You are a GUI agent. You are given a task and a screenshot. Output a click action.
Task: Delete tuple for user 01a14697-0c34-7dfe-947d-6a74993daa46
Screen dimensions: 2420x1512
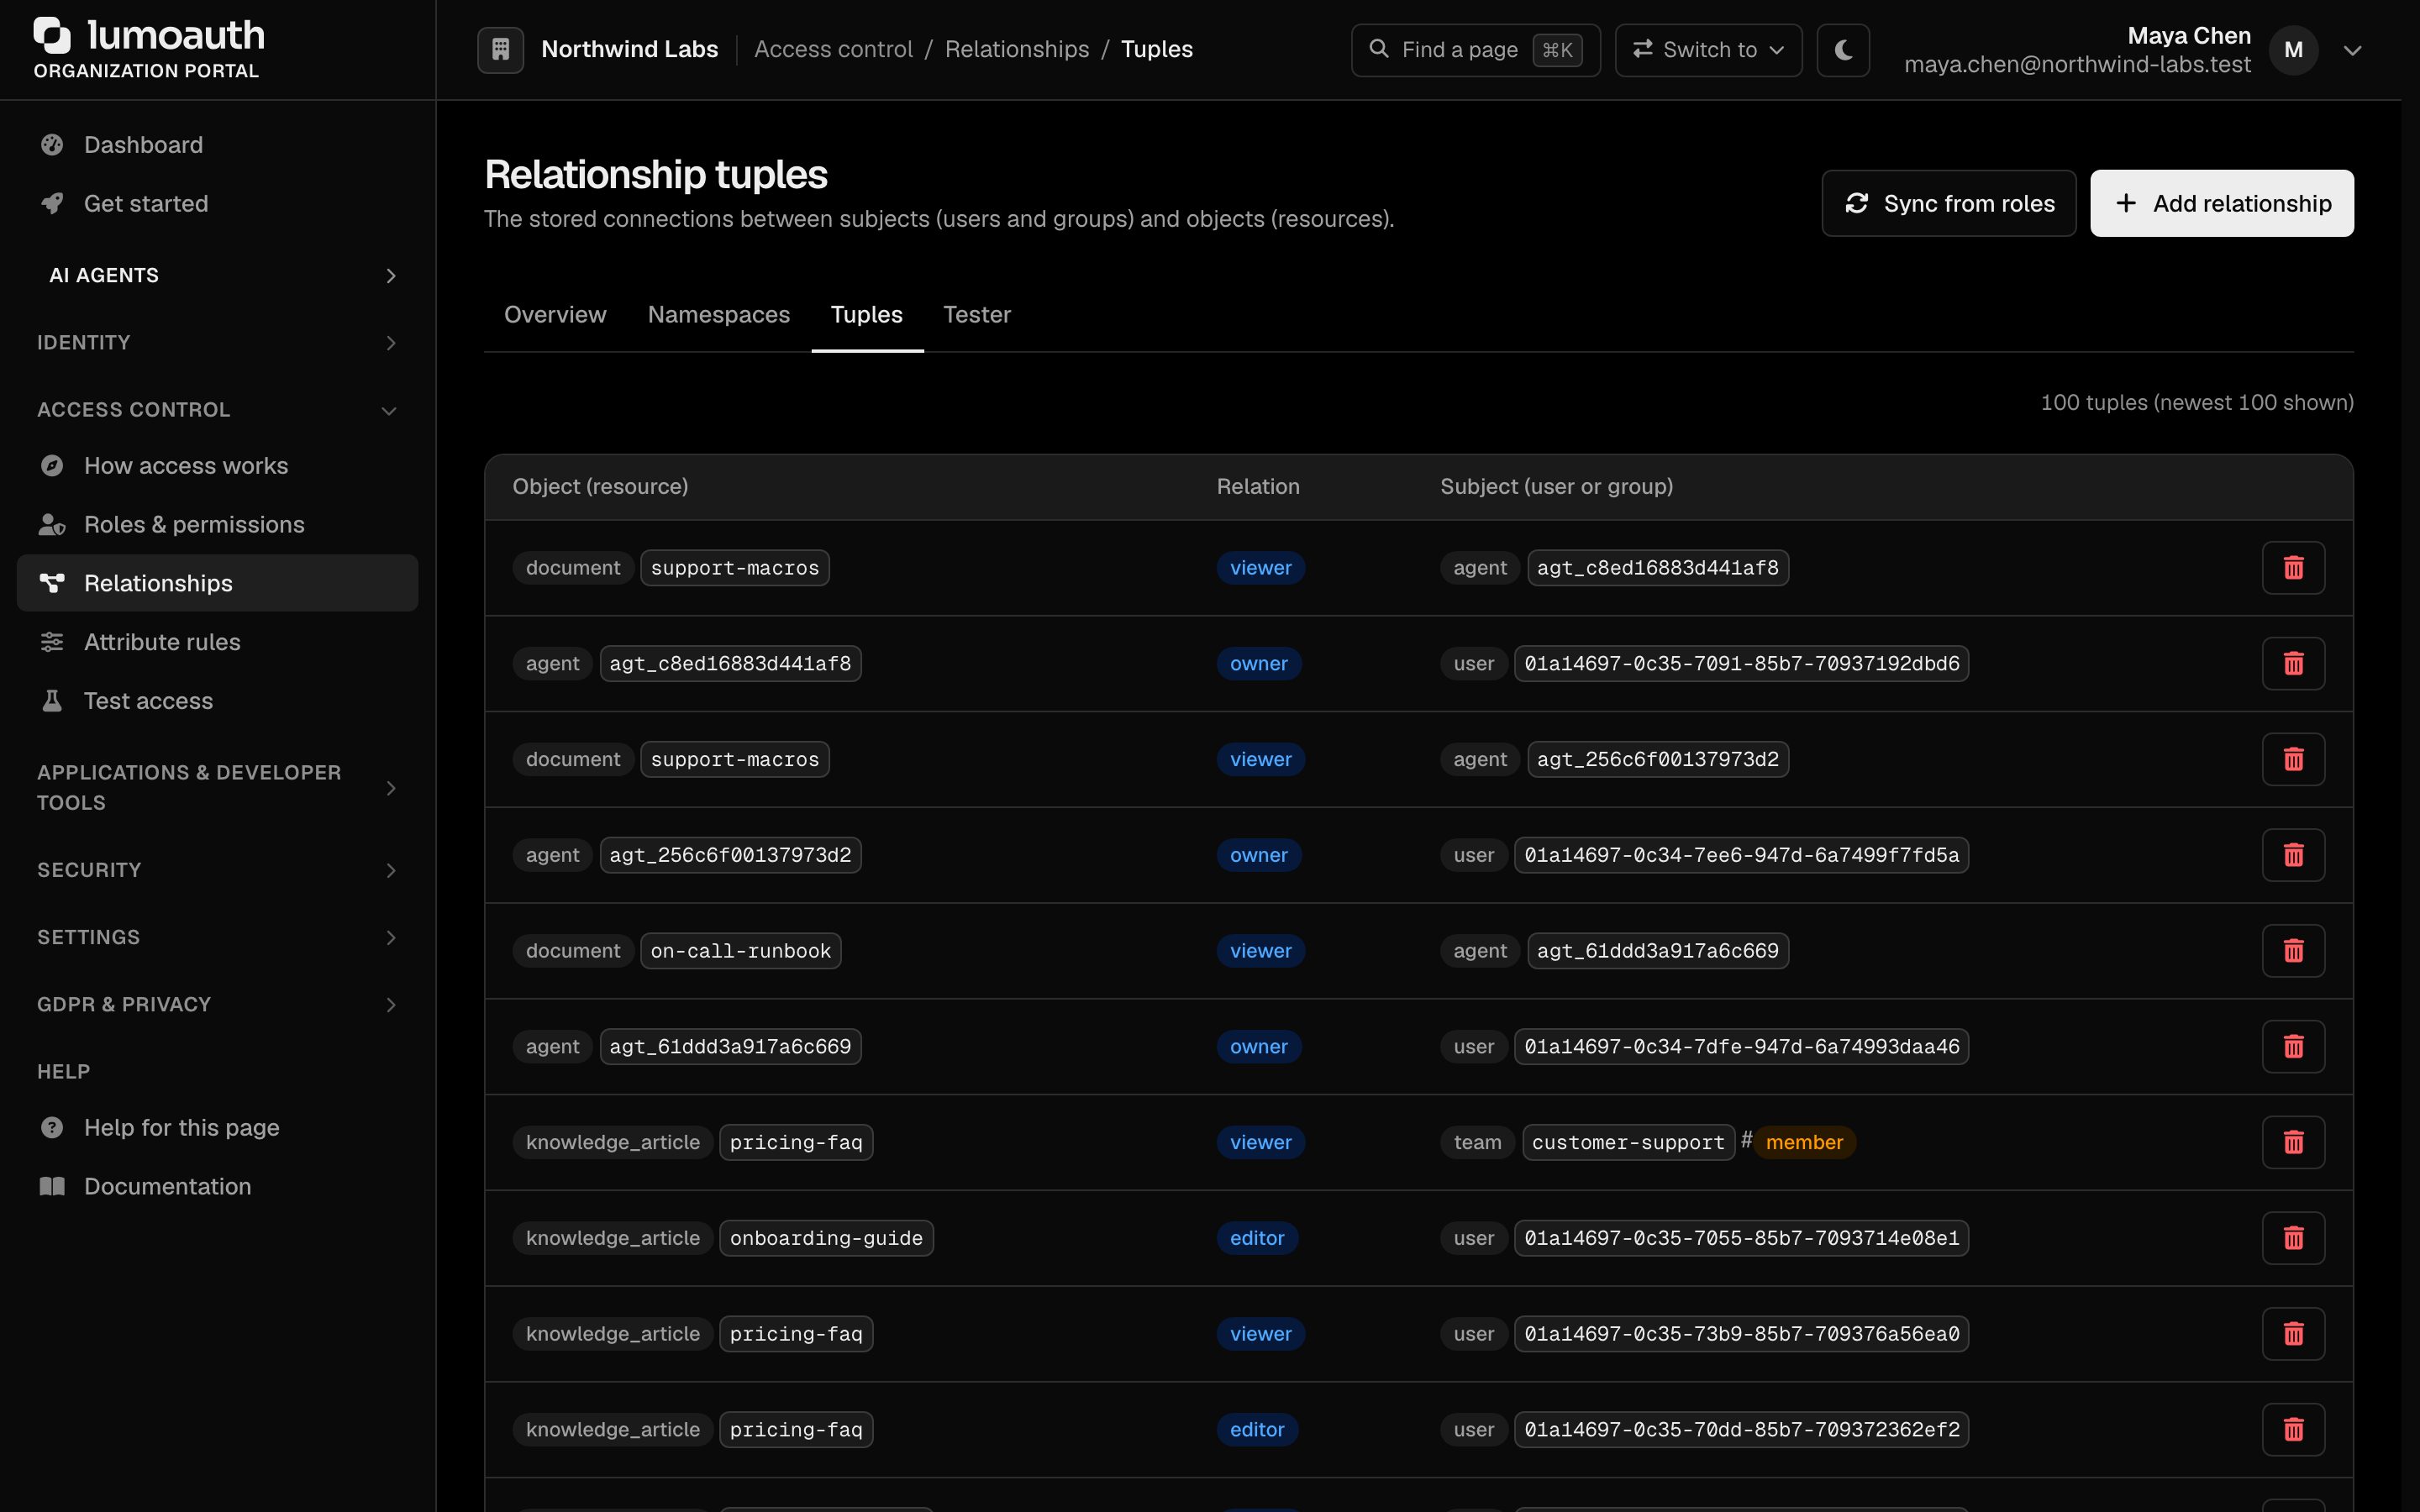(2293, 1047)
